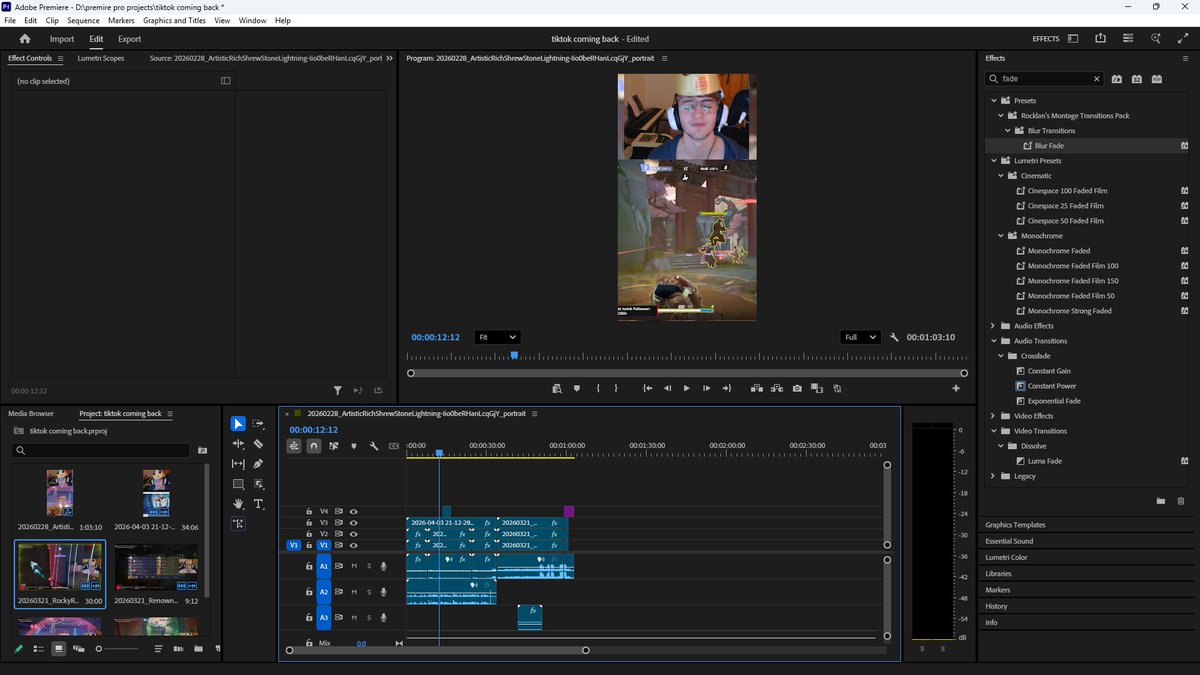Image resolution: width=1200 pixels, height=675 pixels.
Task: Collapse the Blur Transitions folder
Action: (x=1009, y=130)
